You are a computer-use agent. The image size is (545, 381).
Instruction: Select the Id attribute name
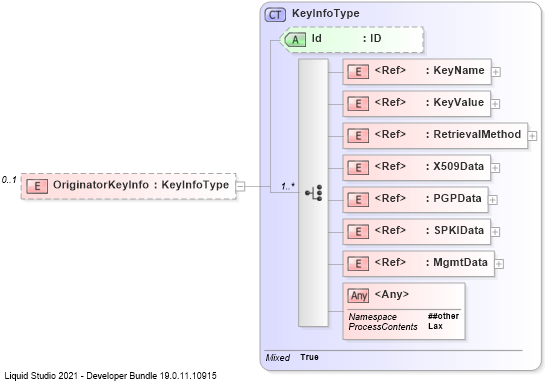pyautogui.click(x=316, y=38)
